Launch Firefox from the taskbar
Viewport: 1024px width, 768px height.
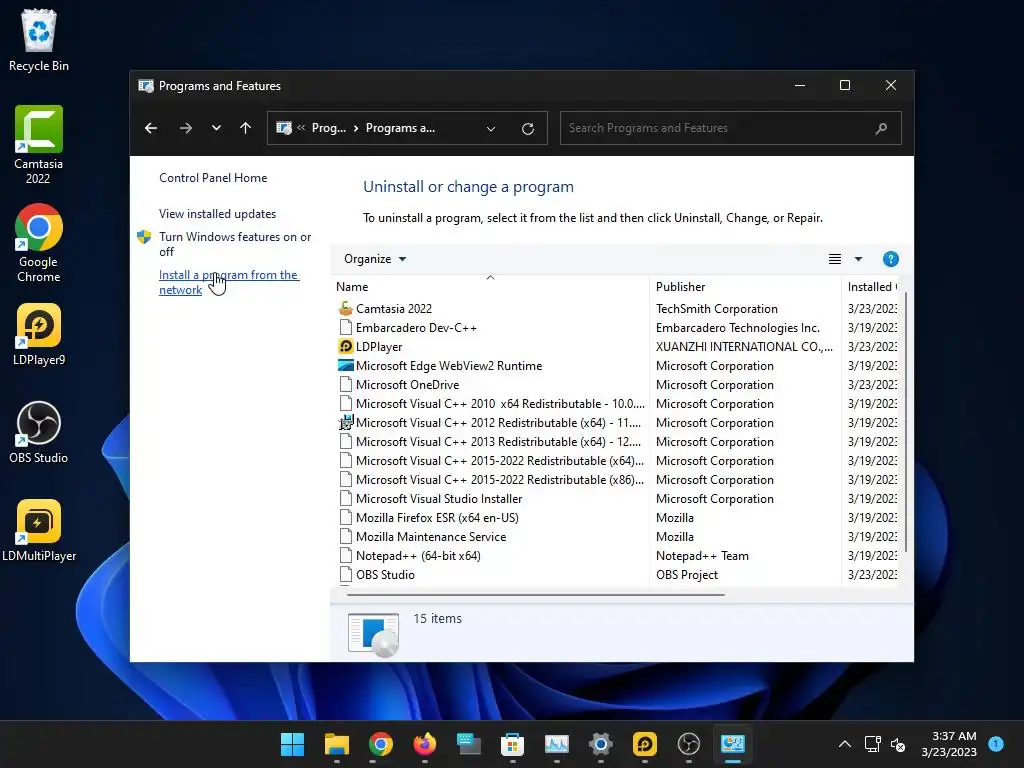tap(424, 744)
